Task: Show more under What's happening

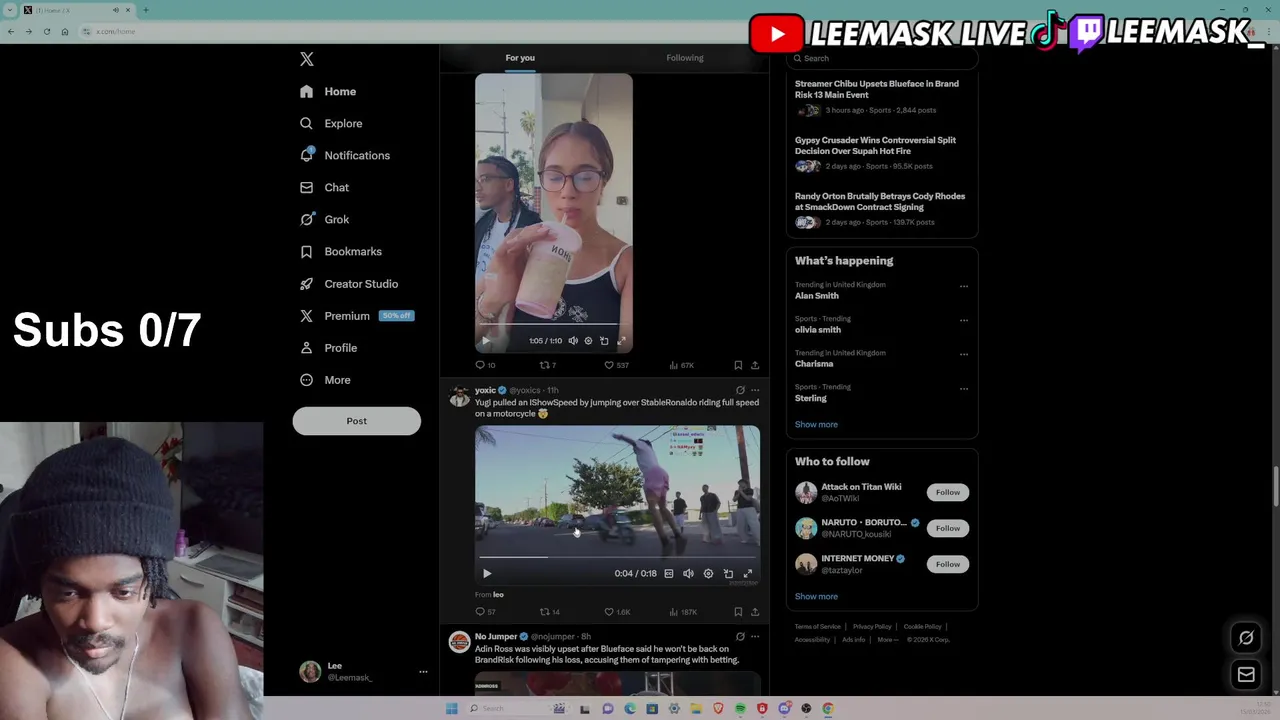Action: click(816, 424)
